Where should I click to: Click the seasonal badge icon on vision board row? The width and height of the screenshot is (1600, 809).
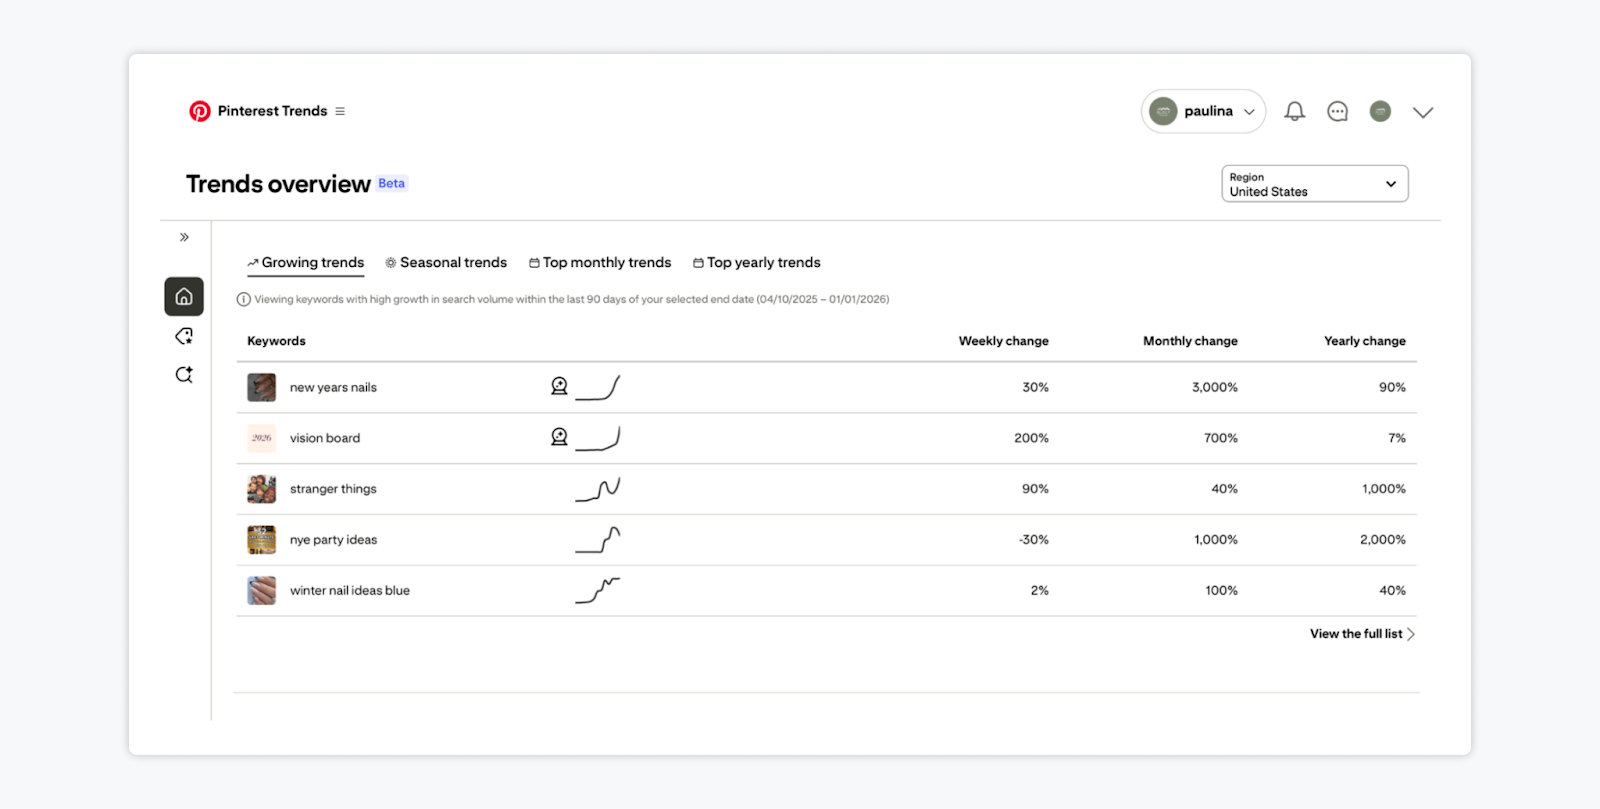(x=559, y=437)
